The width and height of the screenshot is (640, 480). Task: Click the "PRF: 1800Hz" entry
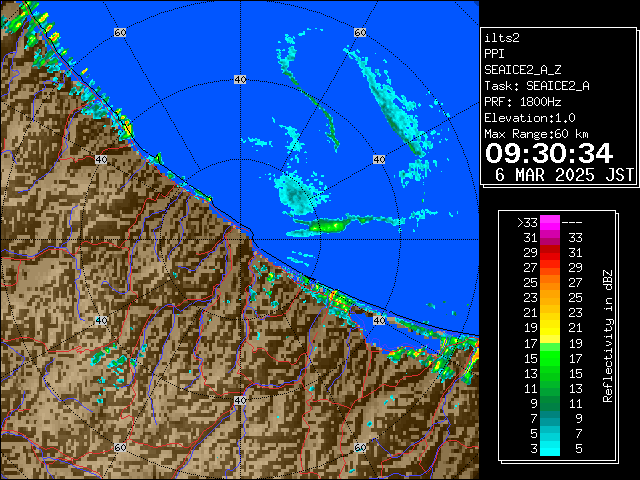click(x=522, y=102)
